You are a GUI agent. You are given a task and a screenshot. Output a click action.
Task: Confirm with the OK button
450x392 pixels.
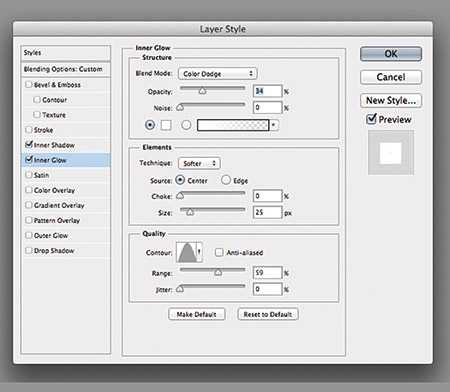(391, 54)
